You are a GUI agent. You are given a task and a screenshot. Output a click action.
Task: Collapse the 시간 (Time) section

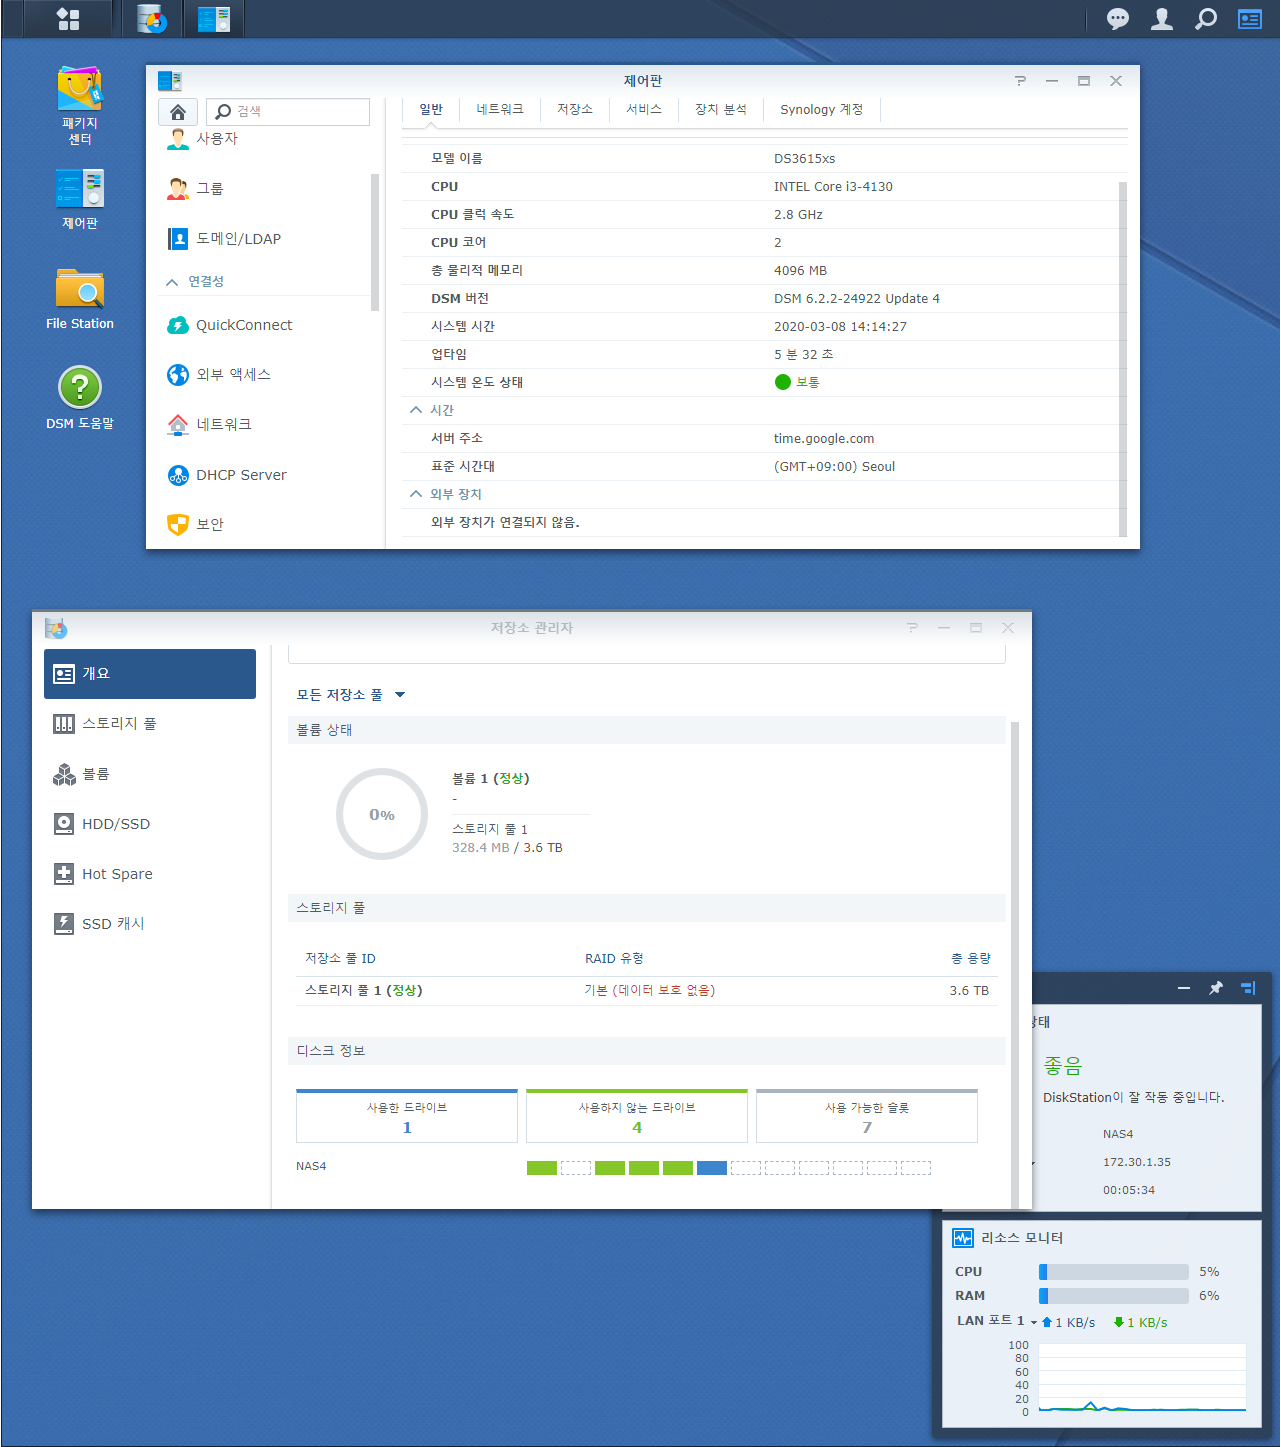(416, 410)
